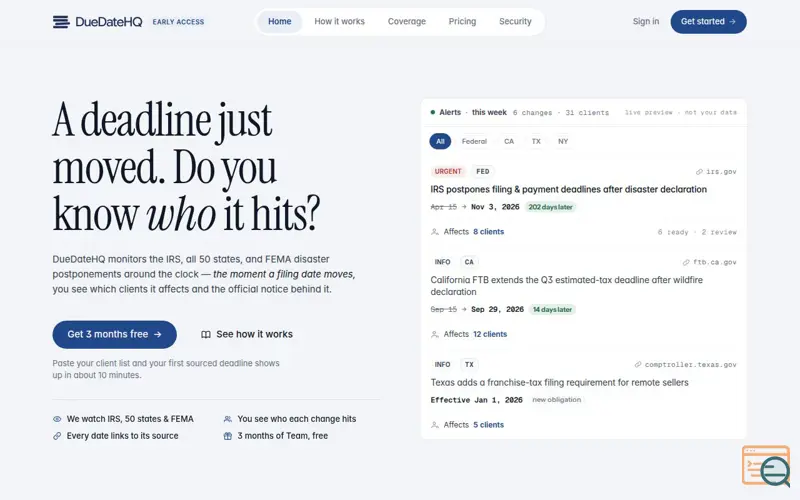Open the Security nav item
Viewport: 800px width, 500px height.
pyautogui.click(x=515, y=21)
